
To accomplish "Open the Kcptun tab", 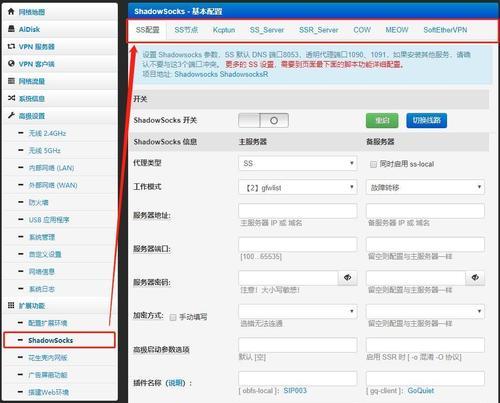I will [224, 30].
